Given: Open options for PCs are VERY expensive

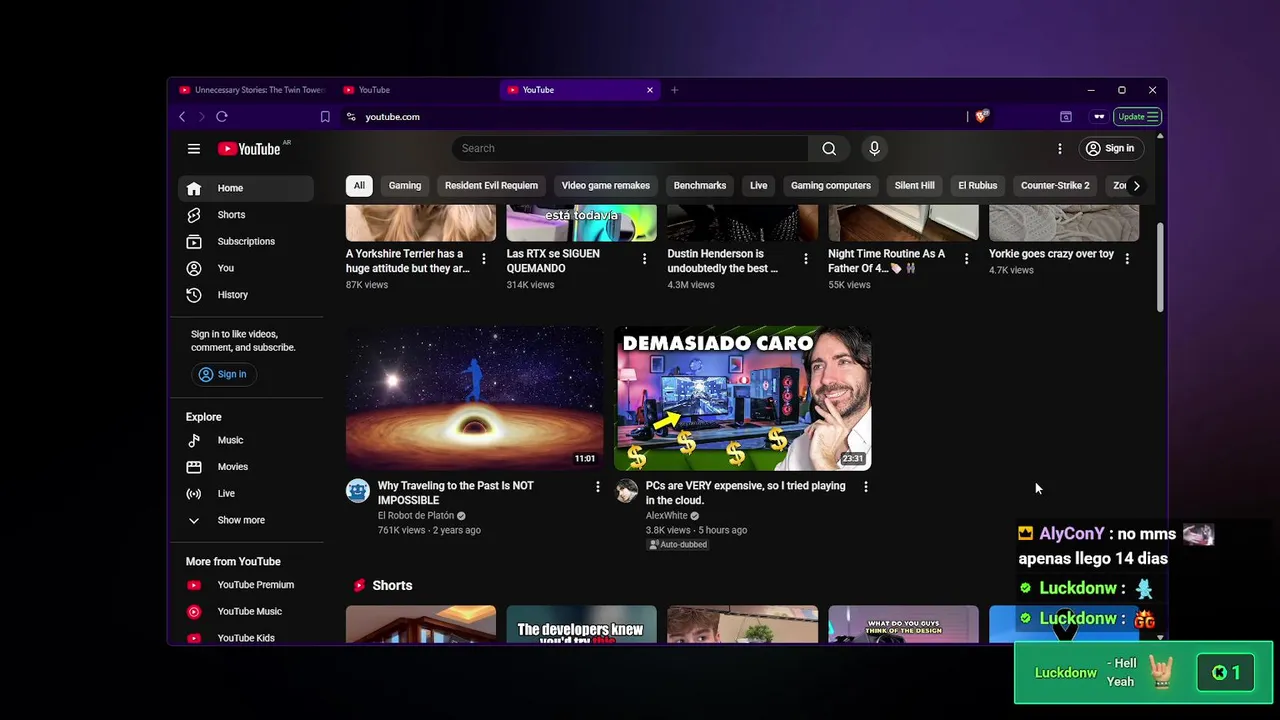Looking at the screenshot, I should pos(866,487).
